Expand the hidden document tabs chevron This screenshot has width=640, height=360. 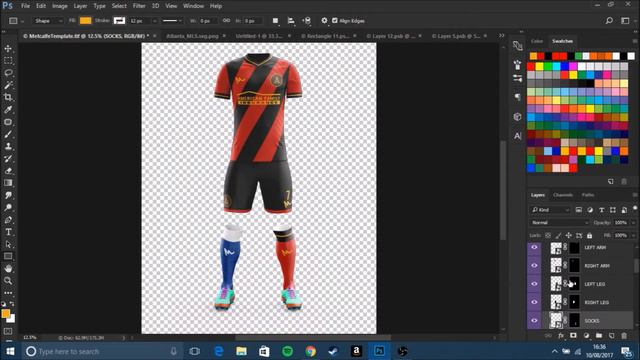tap(502, 36)
